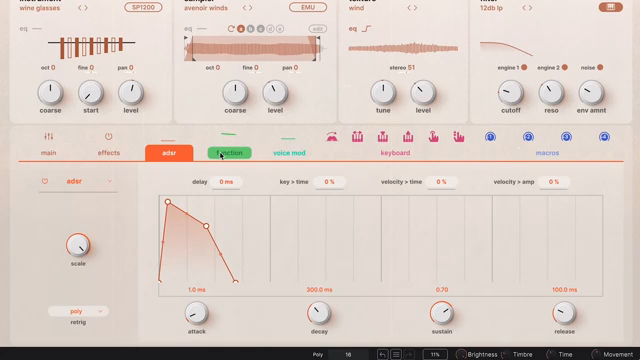Click the instrument eq line icon
640x360 pixels.
(37, 29)
